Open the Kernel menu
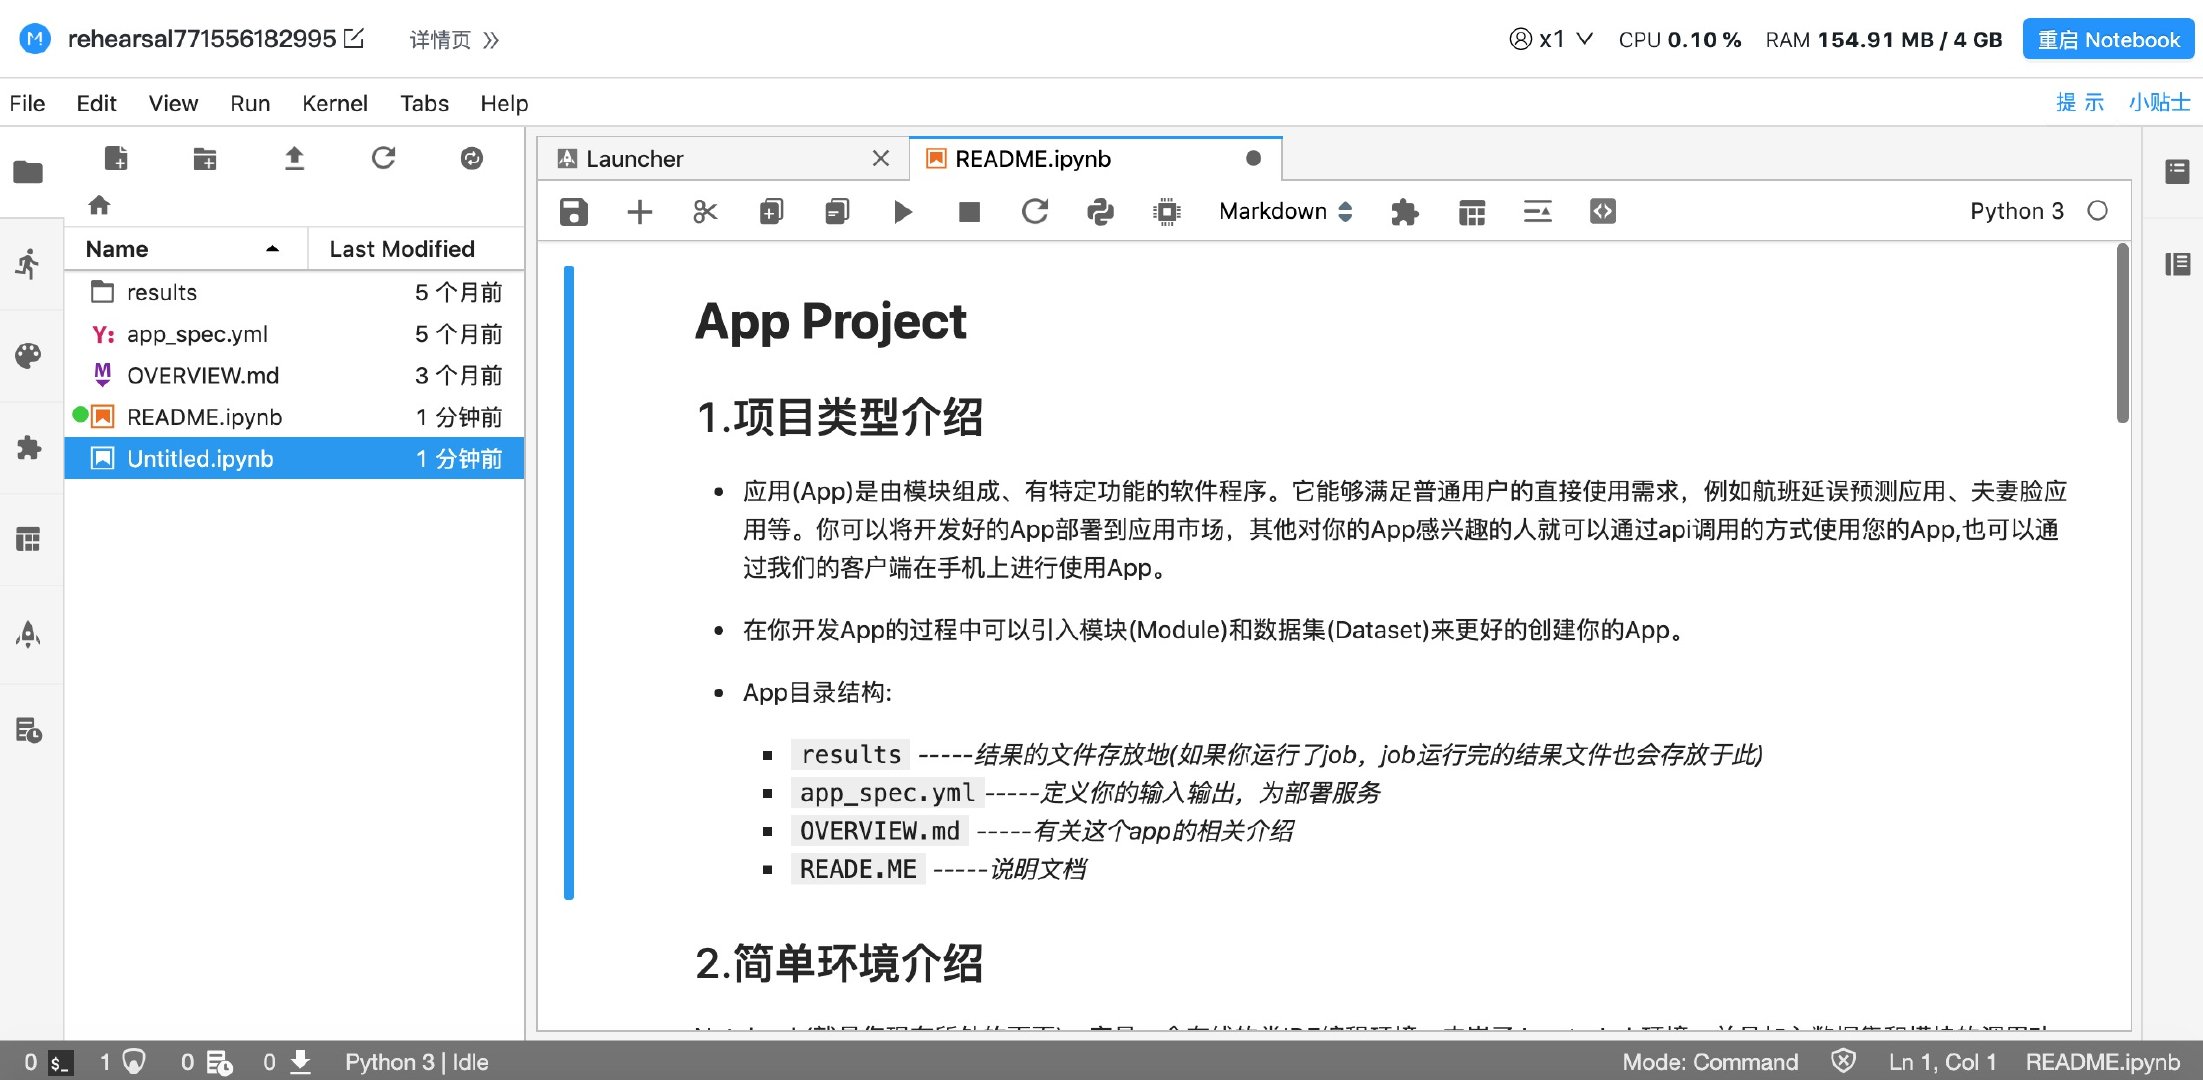The image size is (2203, 1080). [x=334, y=103]
